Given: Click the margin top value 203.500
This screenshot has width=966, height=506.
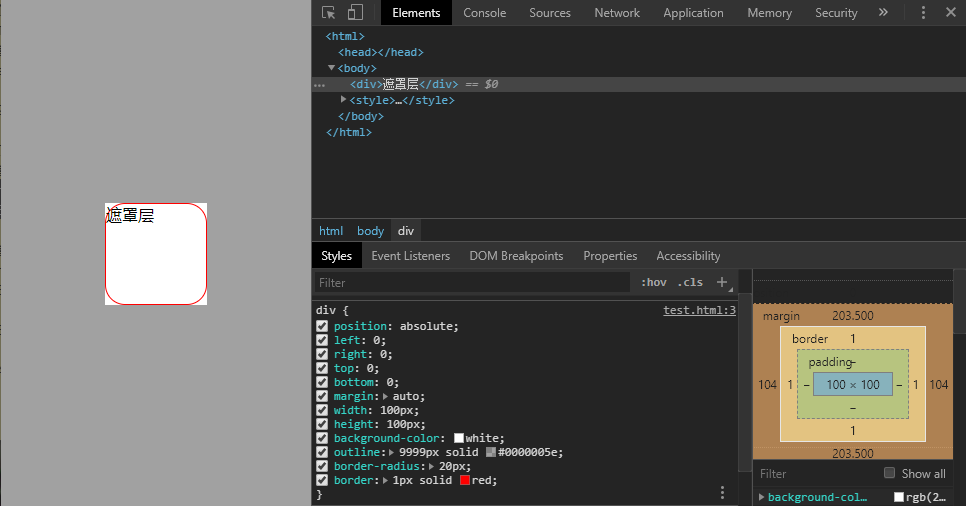Looking at the screenshot, I should pos(853,316).
